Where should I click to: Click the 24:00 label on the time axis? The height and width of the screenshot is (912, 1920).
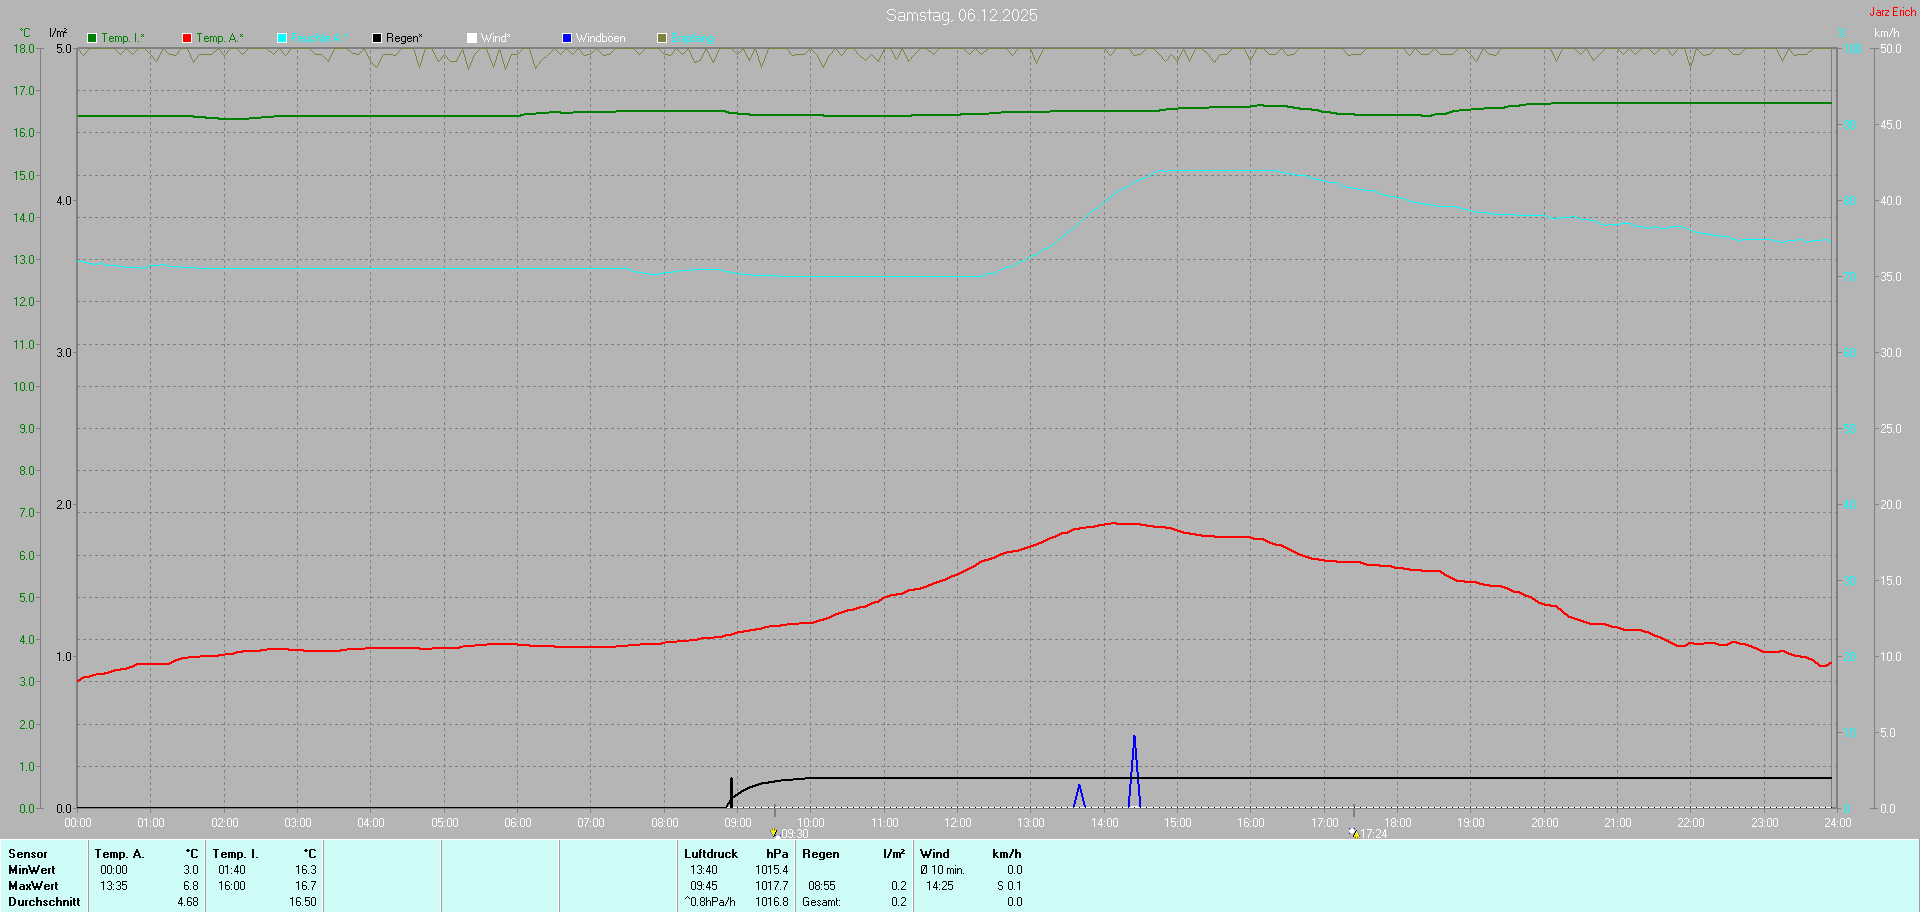(x=1837, y=823)
